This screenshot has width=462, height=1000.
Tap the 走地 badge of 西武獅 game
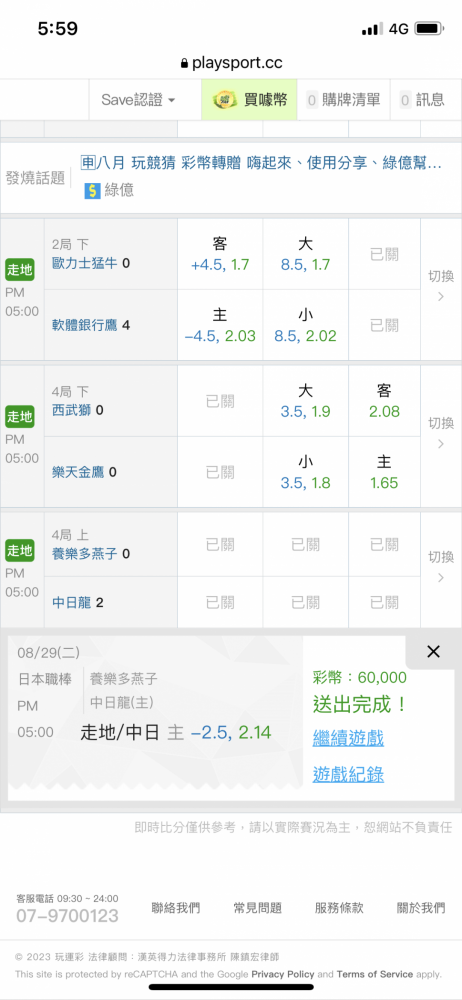pos(20,417)
